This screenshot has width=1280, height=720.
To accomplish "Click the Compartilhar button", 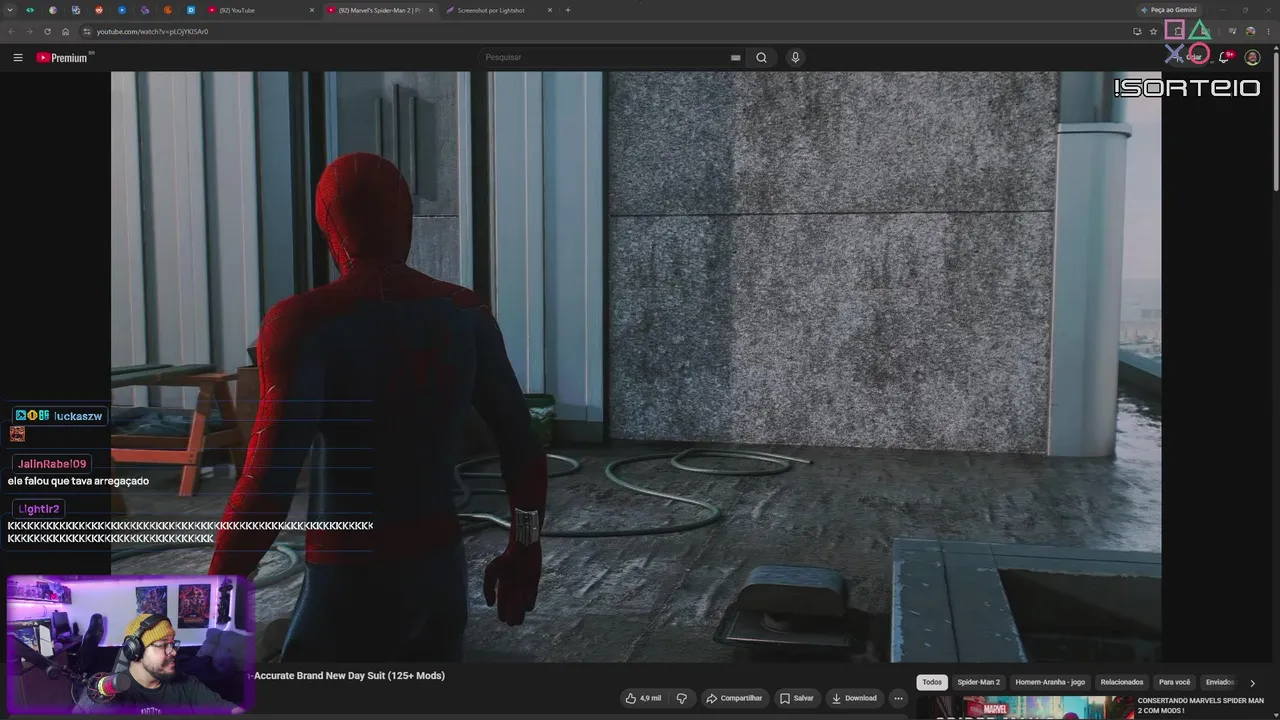I will pyautogui.click(x=734, y=698).
